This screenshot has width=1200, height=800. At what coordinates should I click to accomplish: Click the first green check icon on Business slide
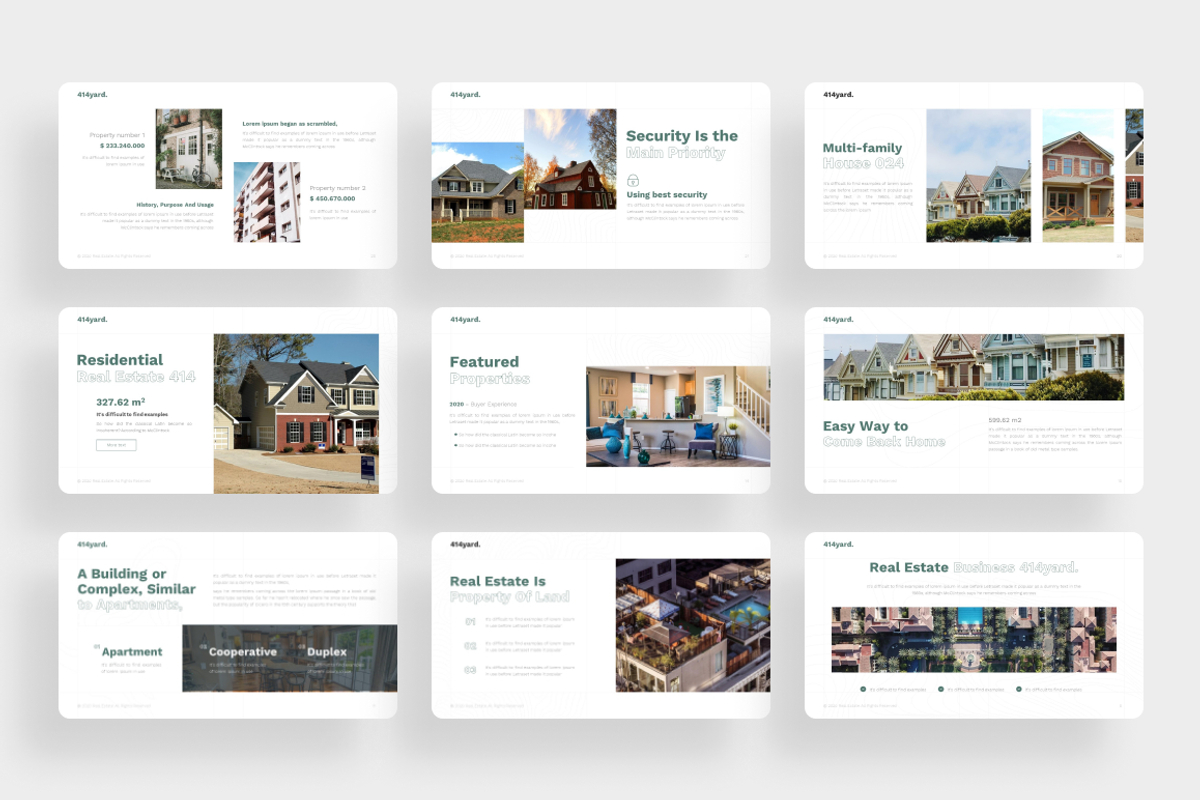point(864,689)
